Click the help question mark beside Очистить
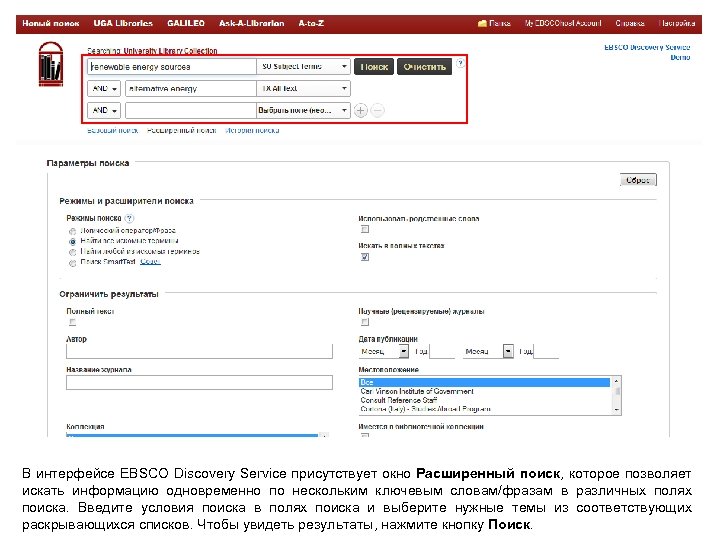Viewport: 720px width, 540px height. 460,63
